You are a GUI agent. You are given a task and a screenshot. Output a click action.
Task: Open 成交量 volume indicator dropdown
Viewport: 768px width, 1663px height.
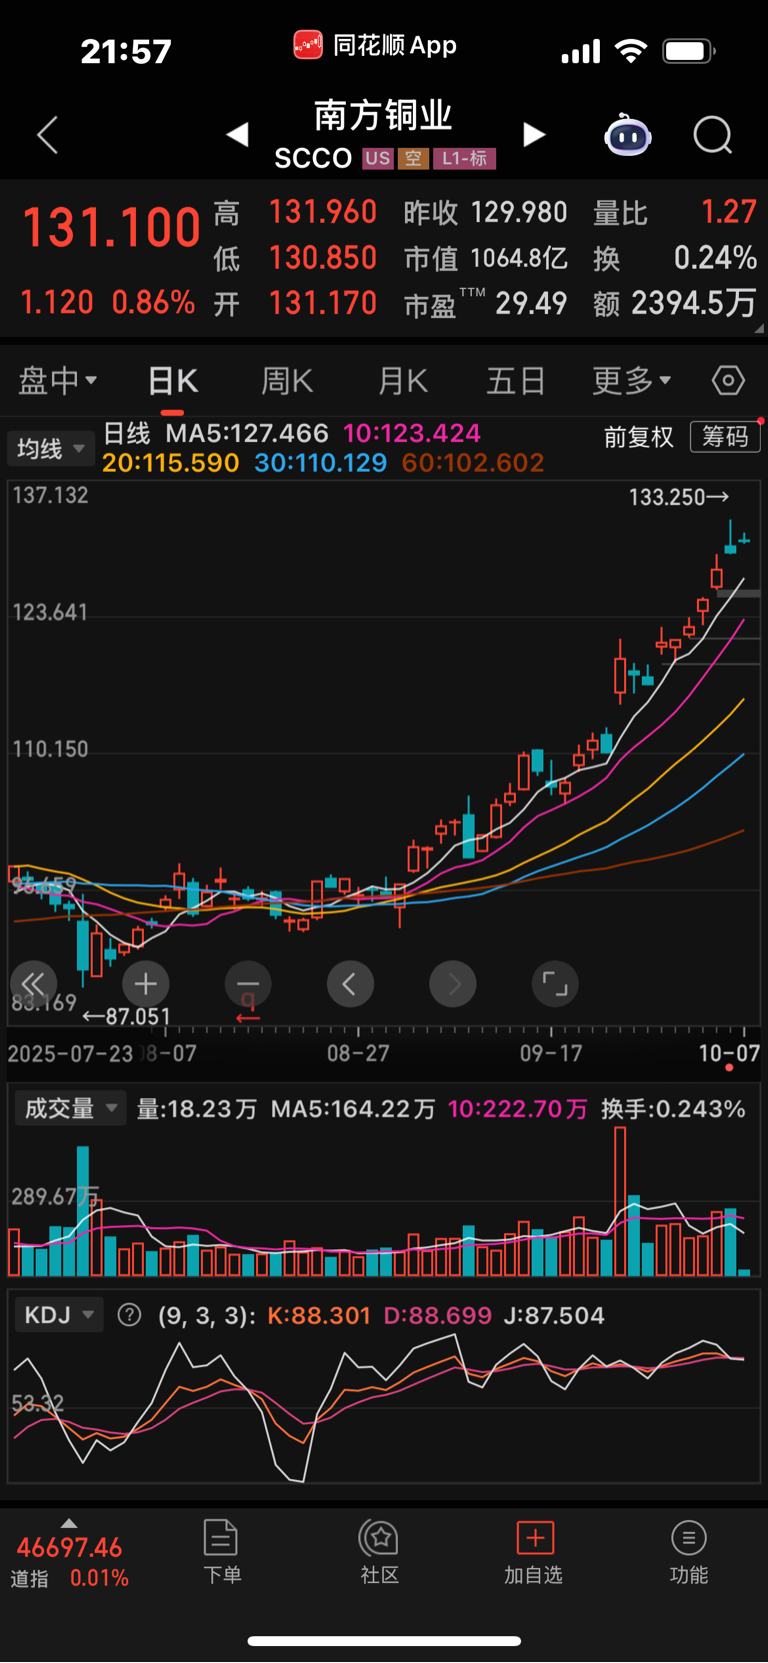tap(69, 1108)
